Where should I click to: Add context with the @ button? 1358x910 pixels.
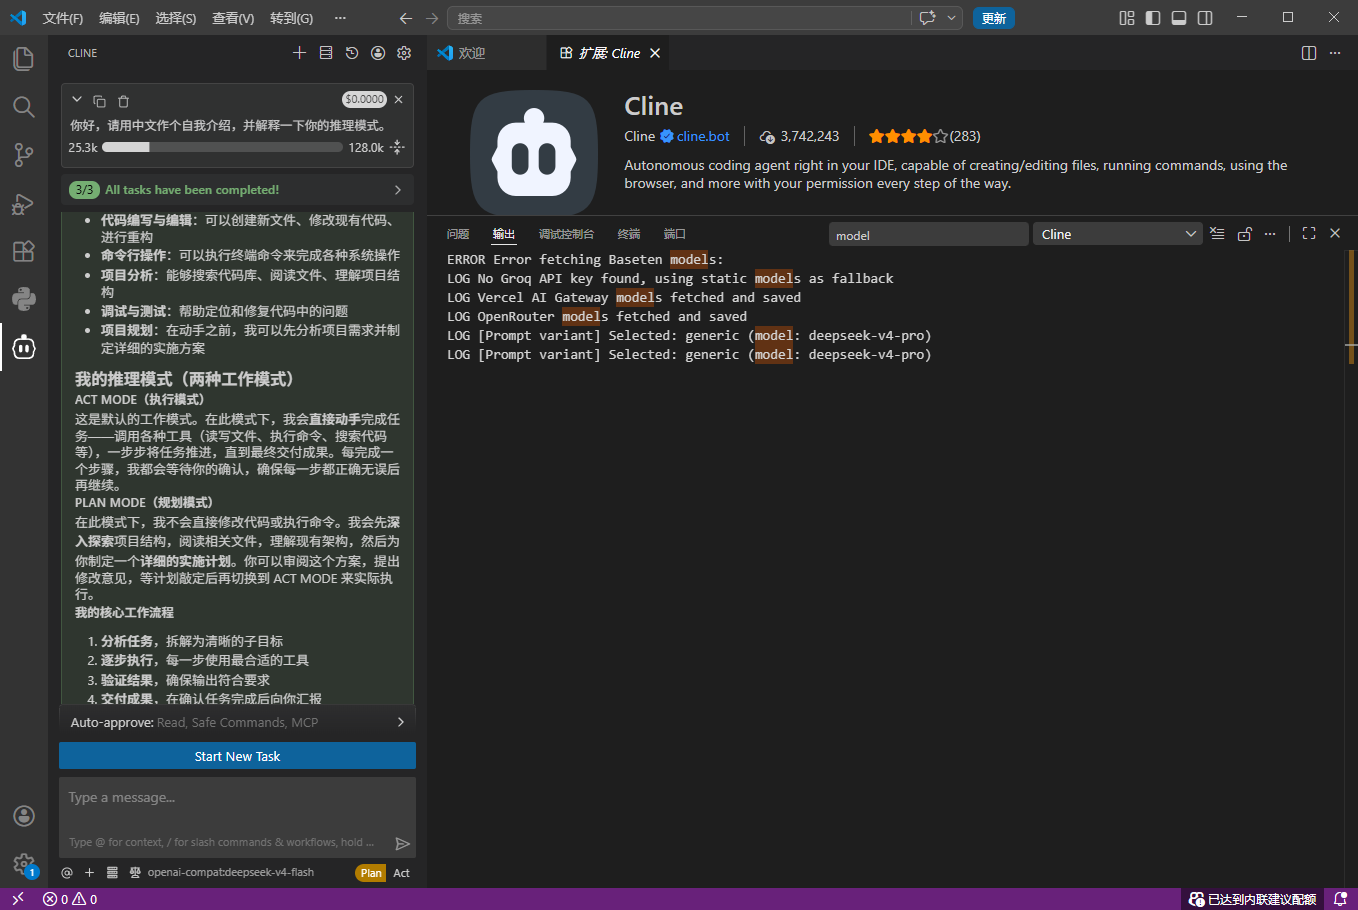point(67,873)
